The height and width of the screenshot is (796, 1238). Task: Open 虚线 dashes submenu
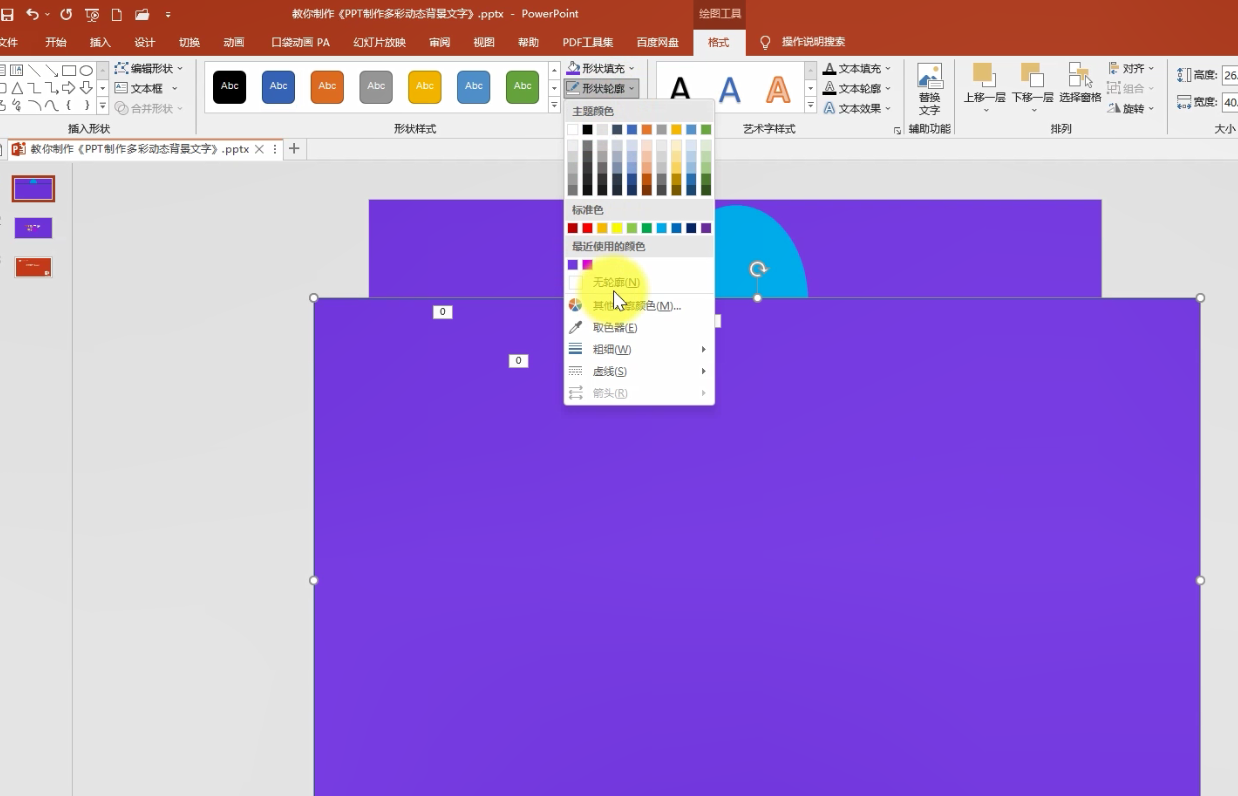(x=639, y=371)
